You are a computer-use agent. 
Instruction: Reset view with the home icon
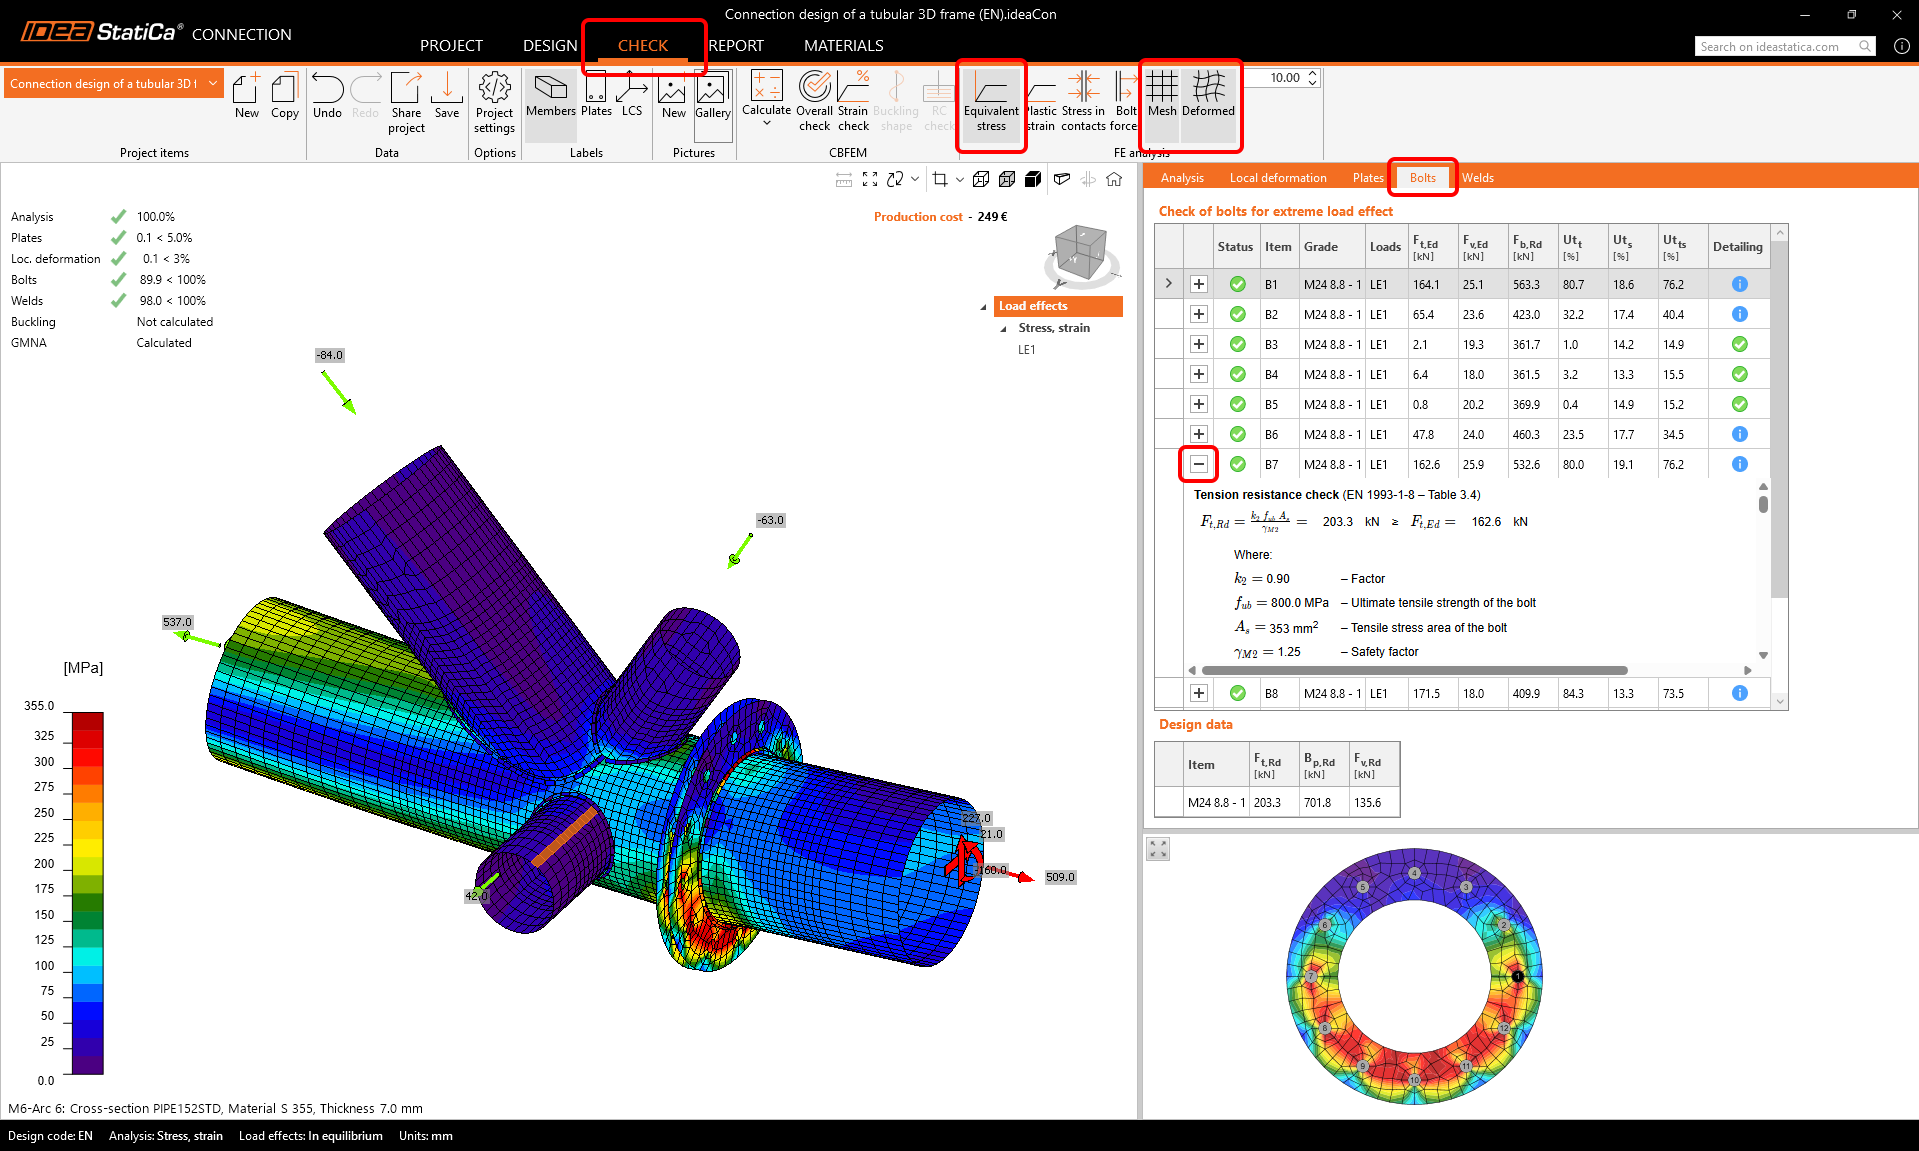tap(1114, 179)
